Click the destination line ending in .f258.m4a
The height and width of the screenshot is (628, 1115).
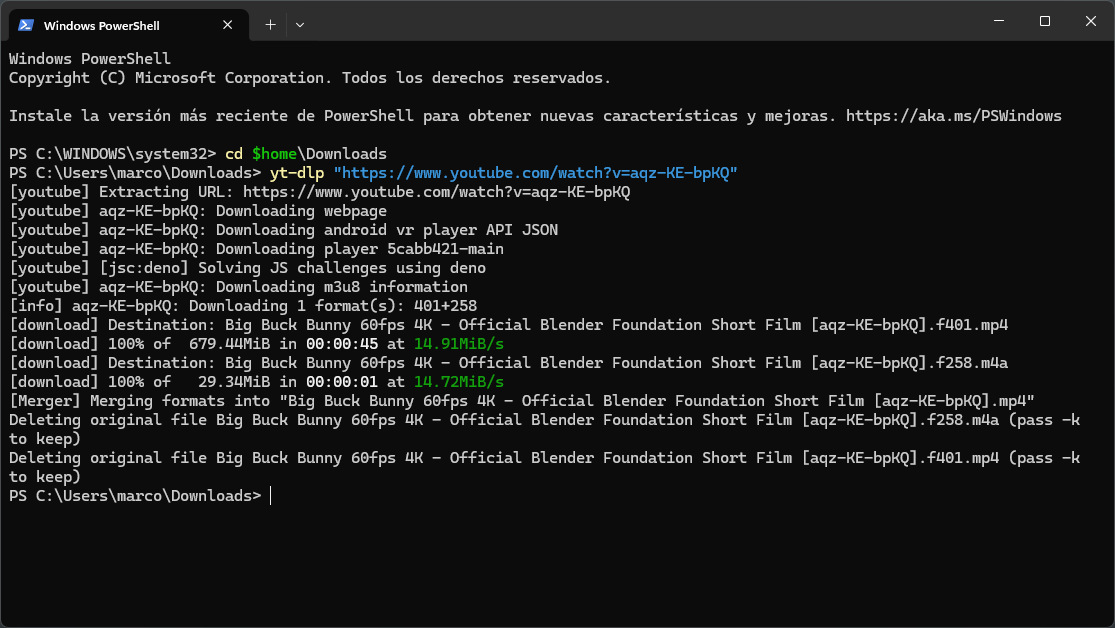[508, 363]
